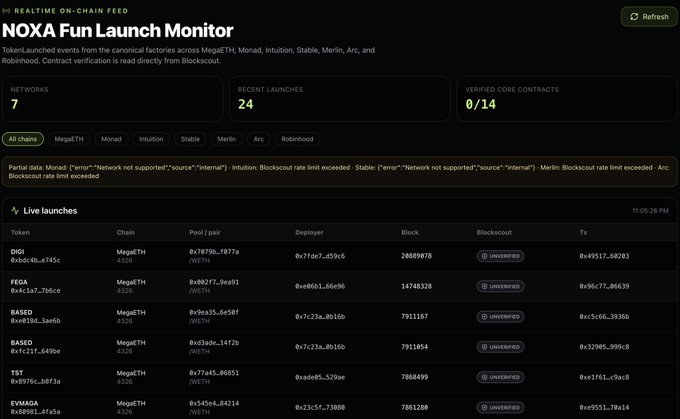
Task: Filter launches by Arc chain
Action: pos(258,139)
